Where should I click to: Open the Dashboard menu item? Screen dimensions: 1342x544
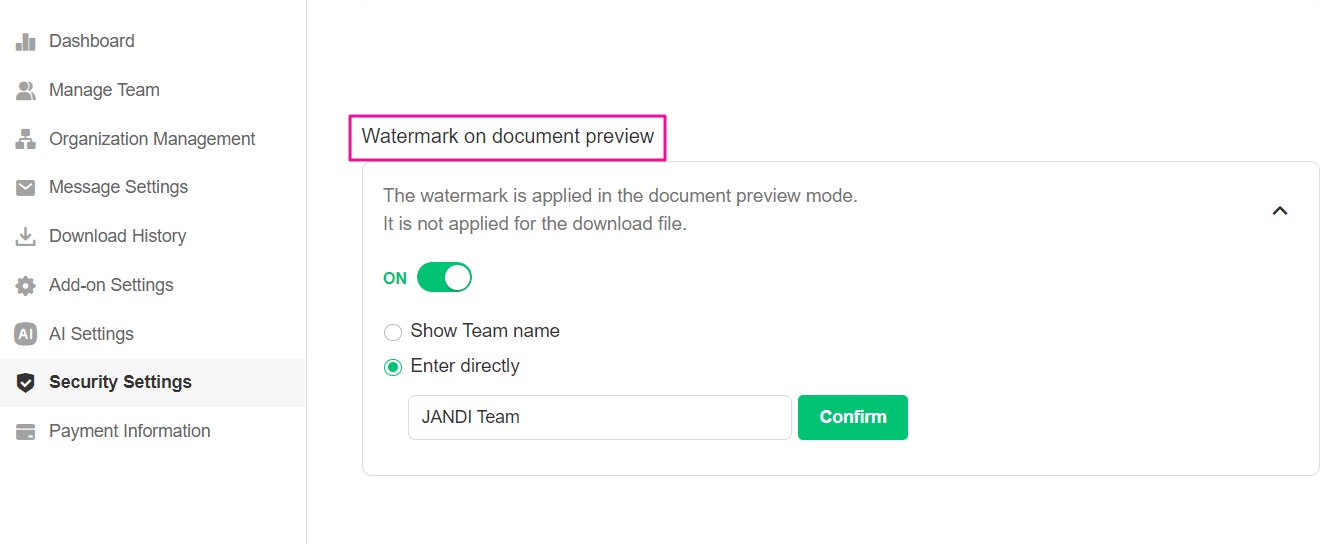click(92, 42)
